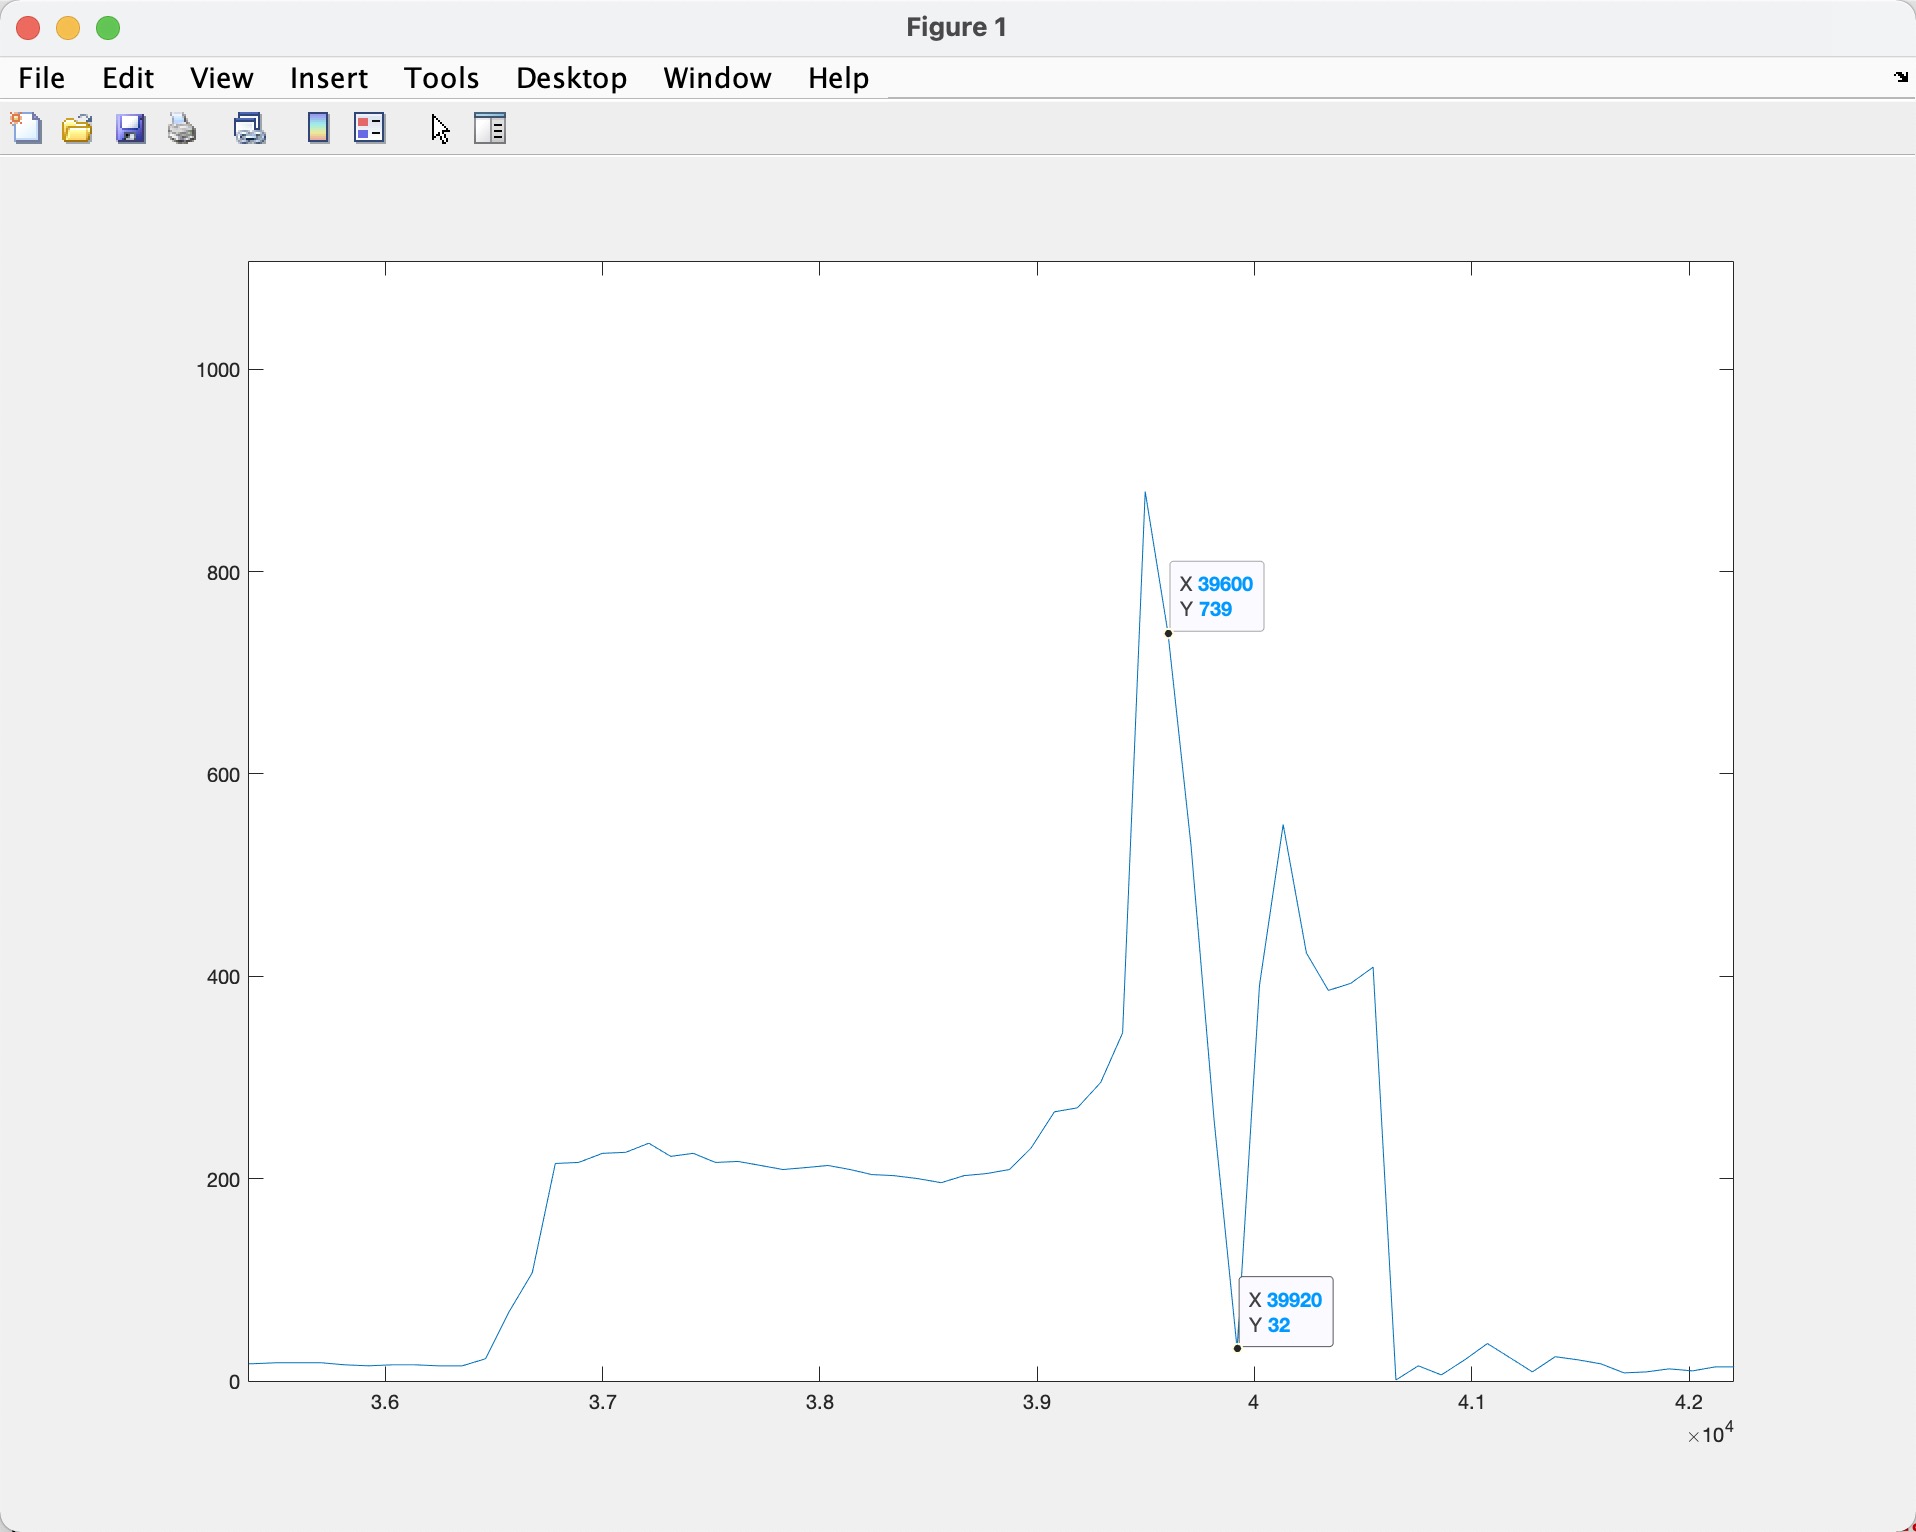This screenshot has width=1916, height=1532.
Task: Open the Window menu
Action: (x=717, y=78)
